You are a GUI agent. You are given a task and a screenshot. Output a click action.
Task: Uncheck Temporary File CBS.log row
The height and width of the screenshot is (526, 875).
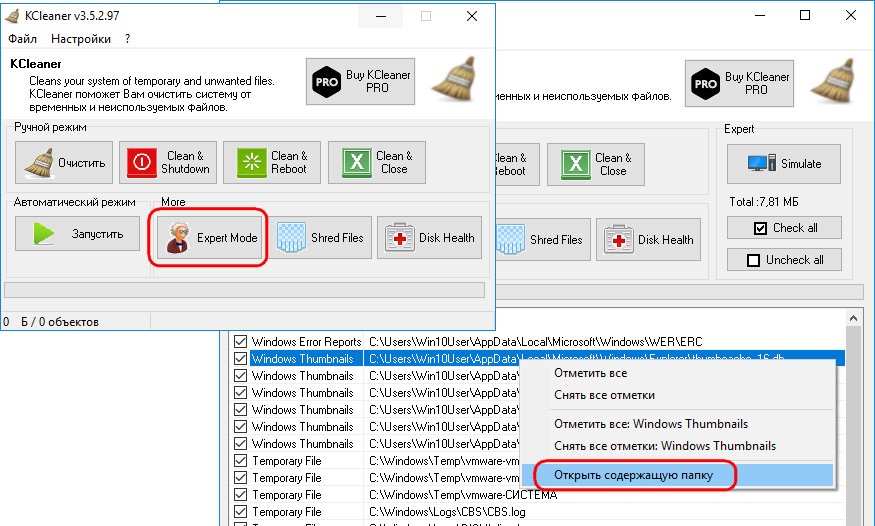[241, 511]
